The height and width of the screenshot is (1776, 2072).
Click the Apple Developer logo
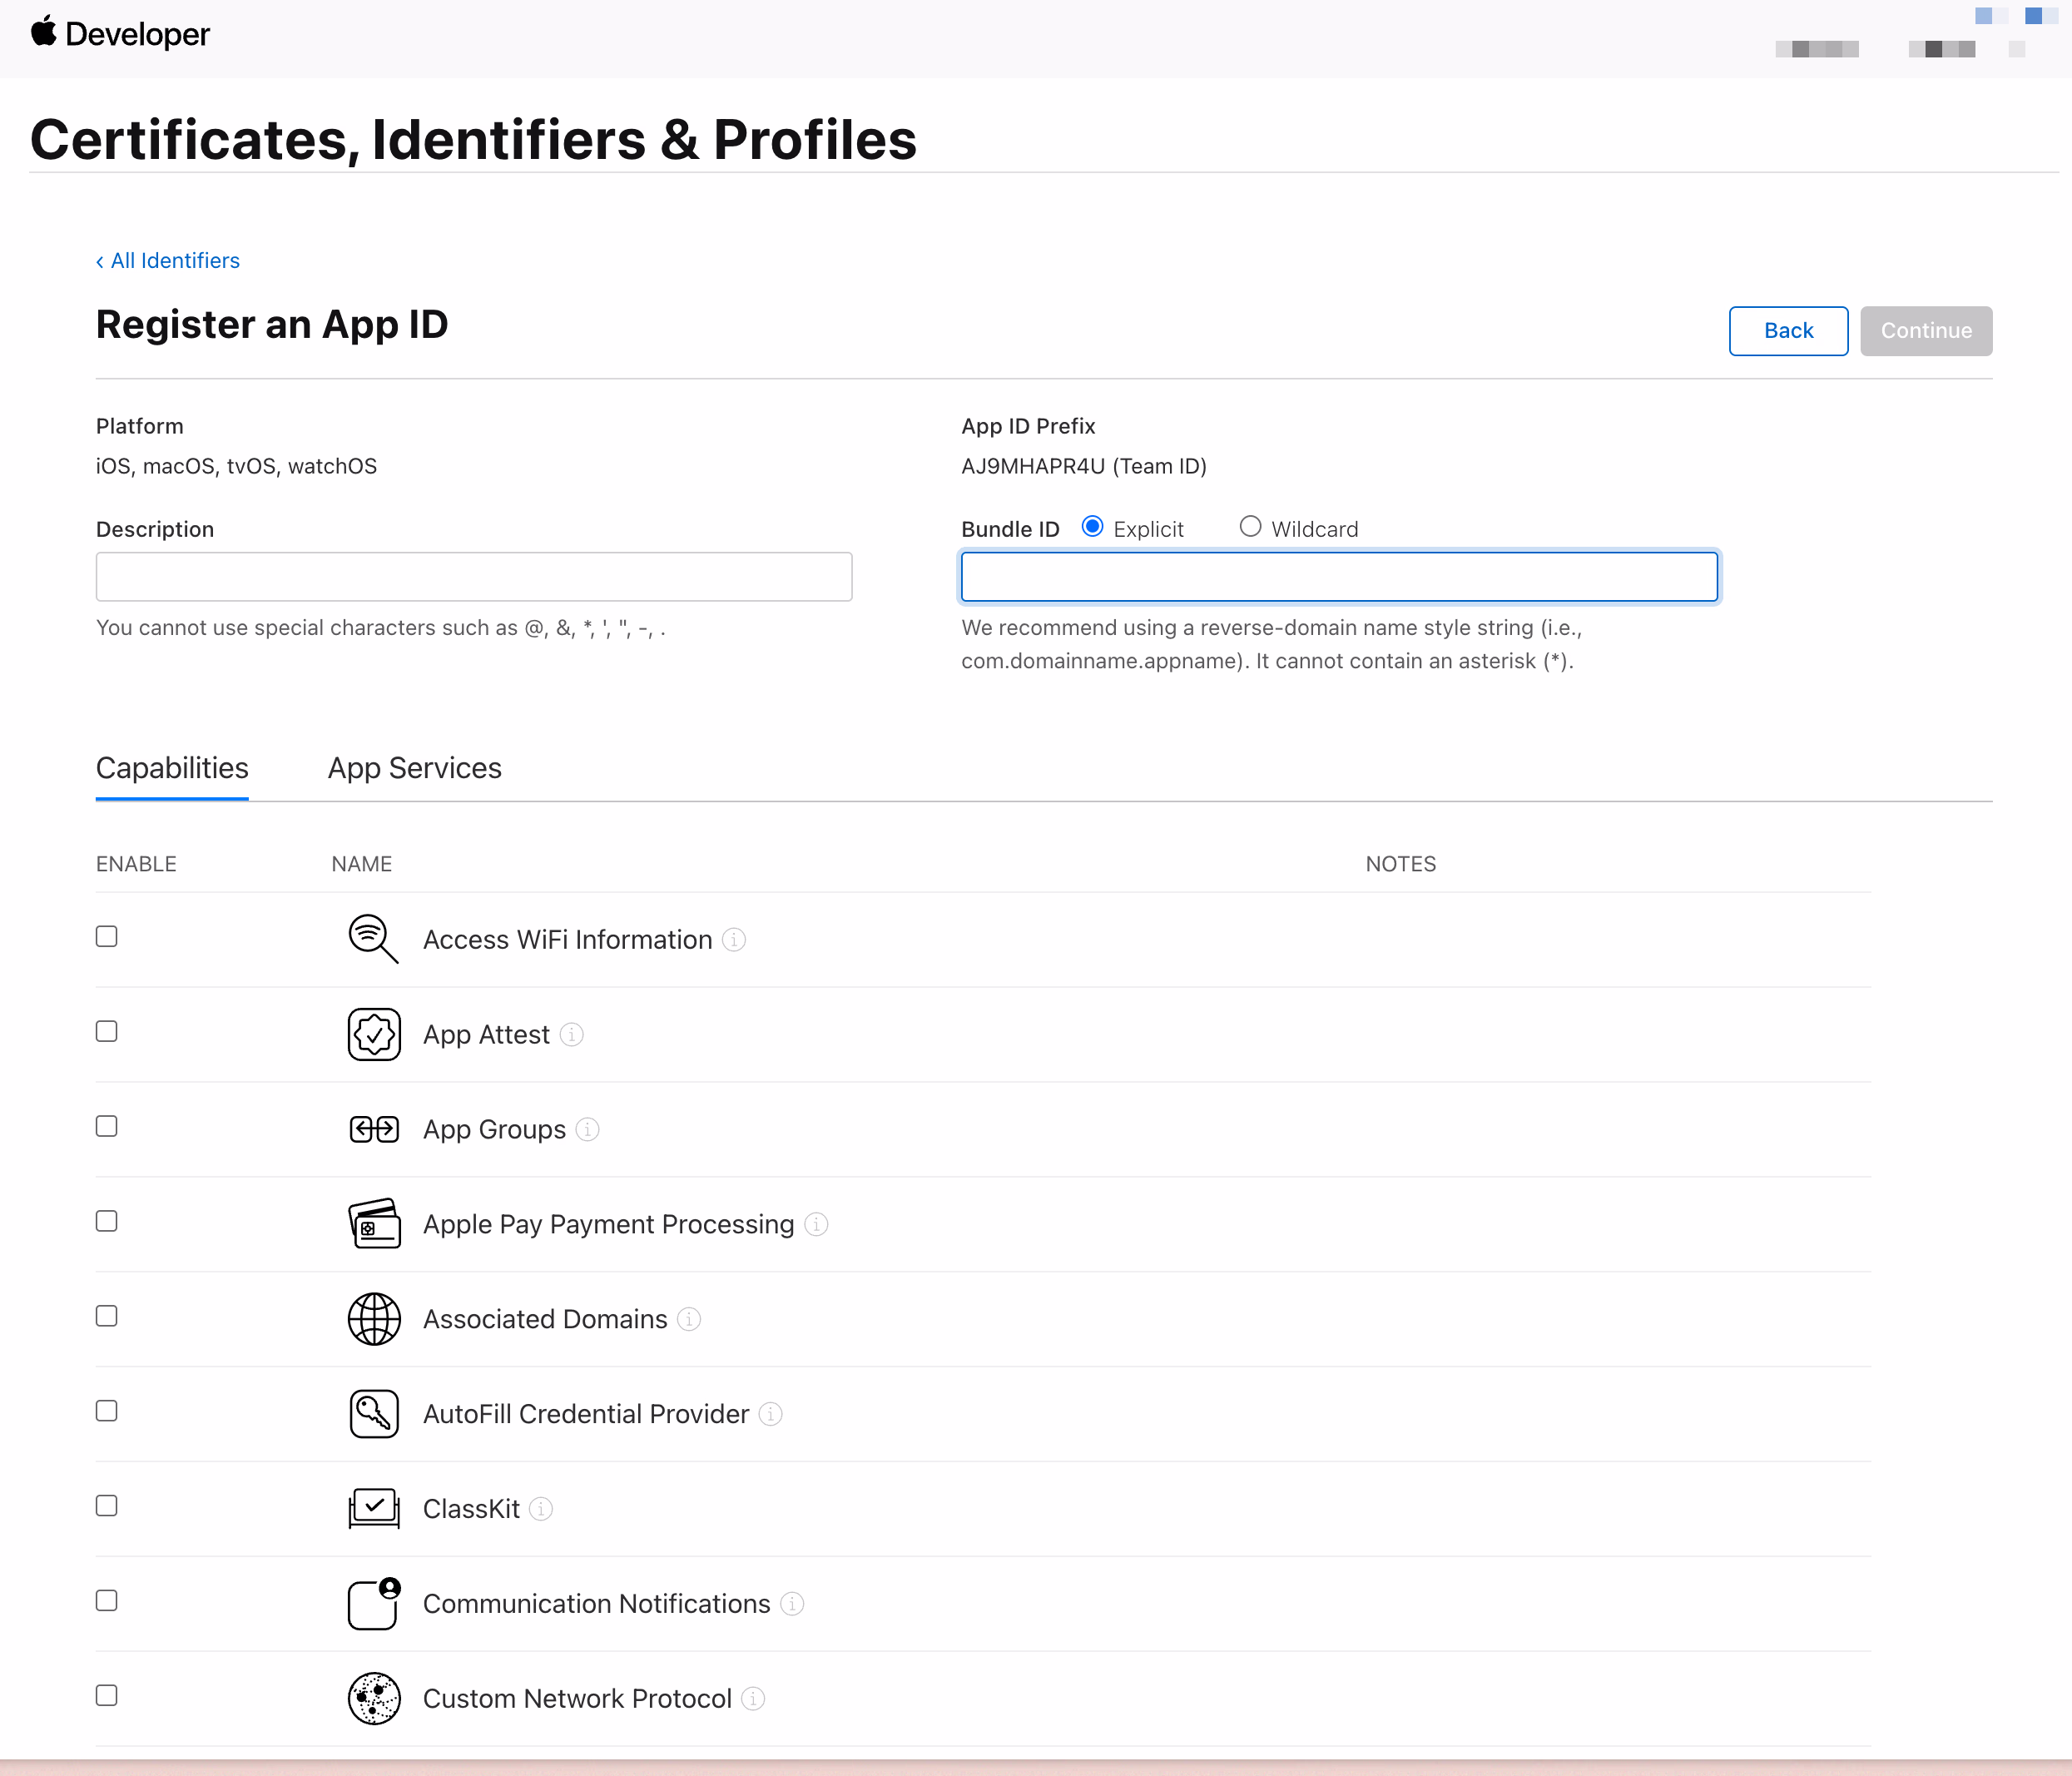pos(120,34)
